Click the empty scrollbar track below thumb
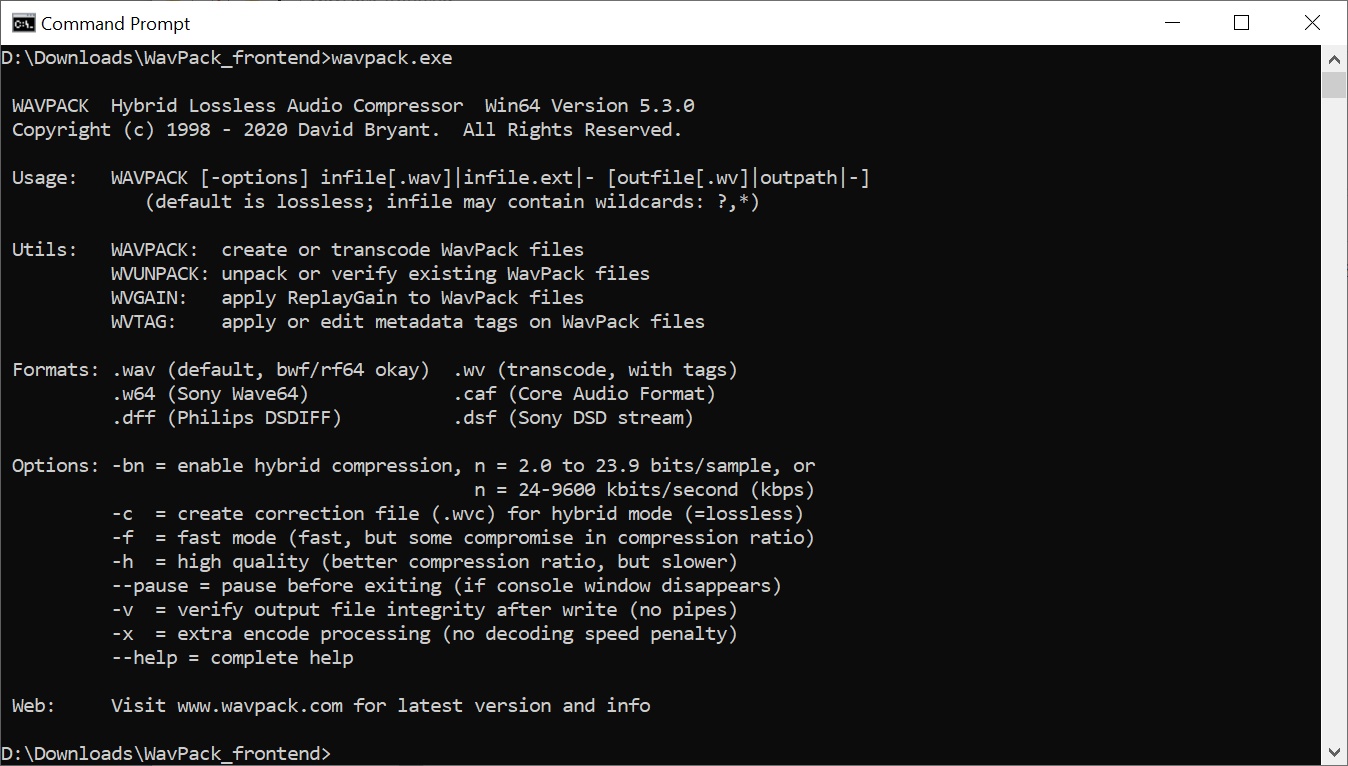This screenshot has height=766, width=1348. (1334, 420)
